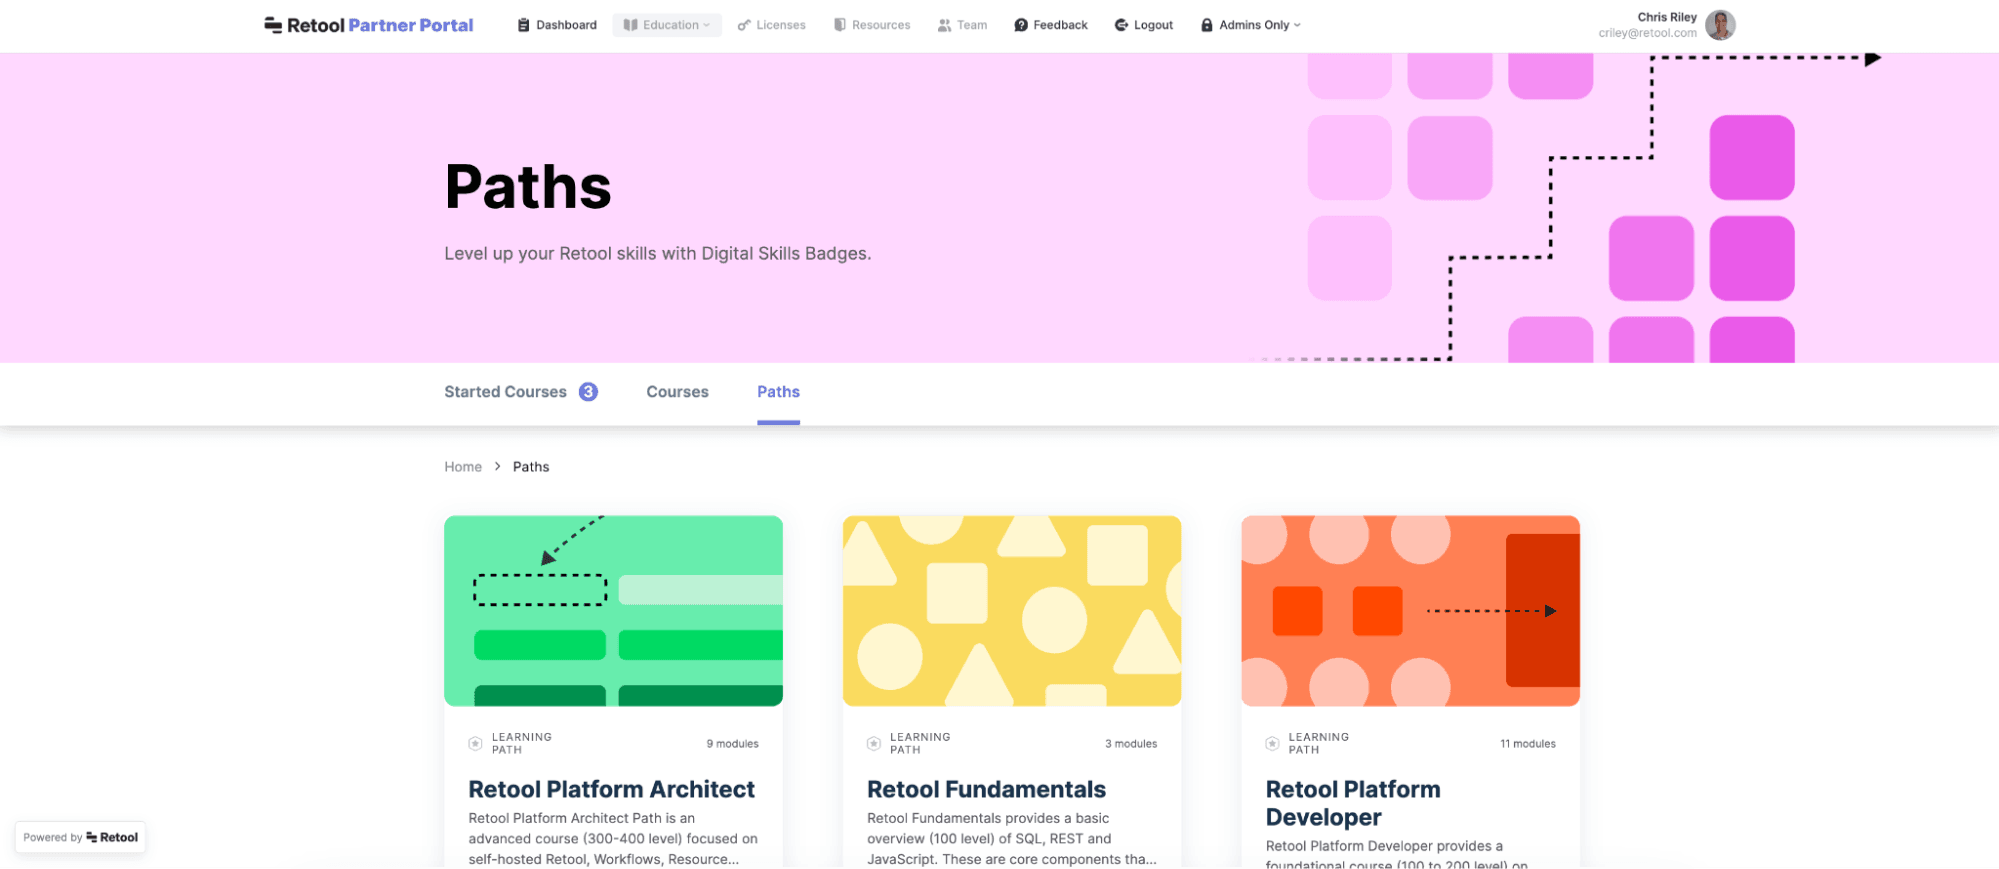Click the Team people icon

(x=944, y=25)
